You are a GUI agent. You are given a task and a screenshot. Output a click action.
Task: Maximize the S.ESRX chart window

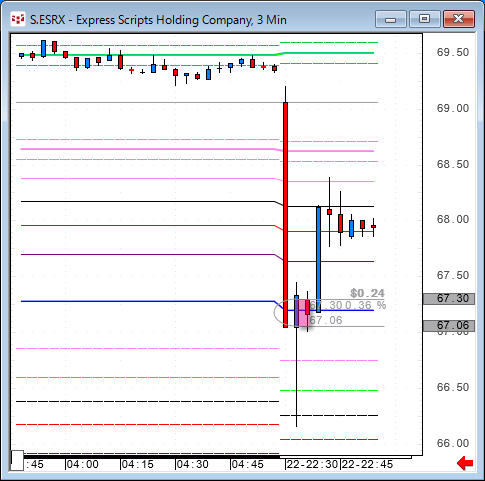point(424,19)
